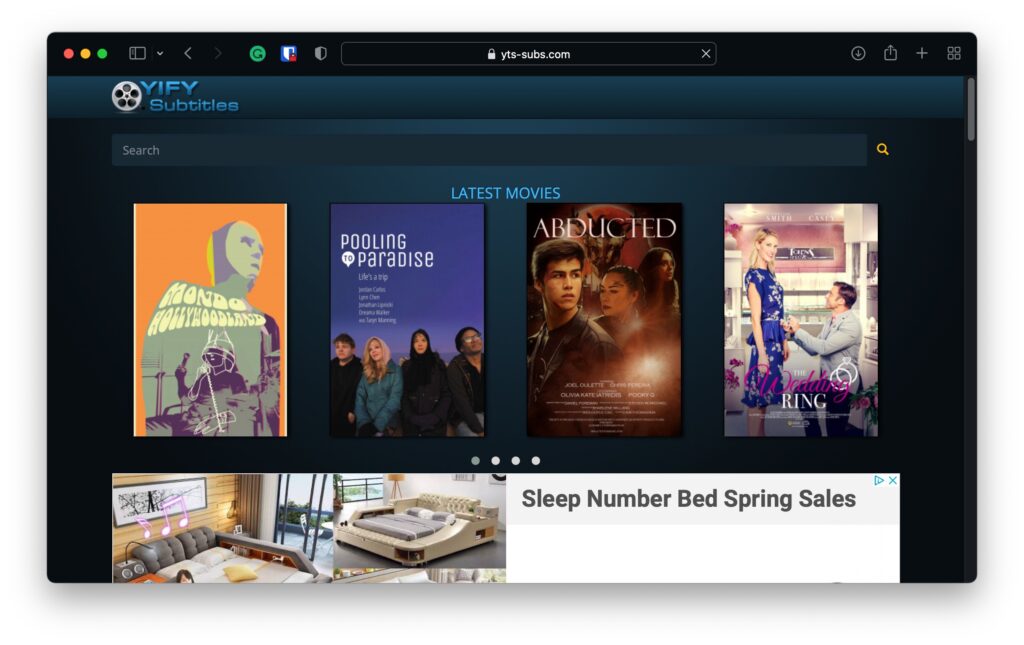This screenshot has height=645, width=1024.
Task: Show the privacy report shield
Action: click(x=321, y=54)
